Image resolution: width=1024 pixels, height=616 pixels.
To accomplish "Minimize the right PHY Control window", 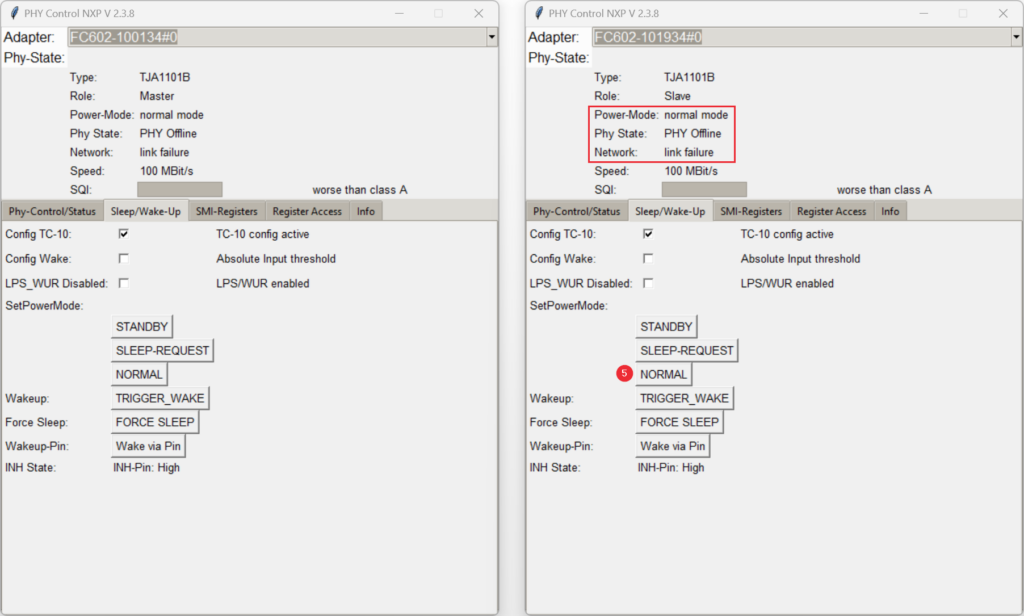I will tap(923, 13).
